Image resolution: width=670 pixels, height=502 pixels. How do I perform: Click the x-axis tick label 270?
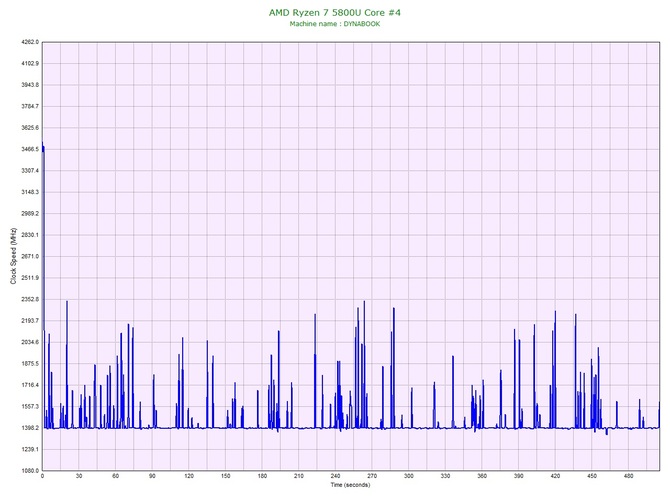click(372, 476)
